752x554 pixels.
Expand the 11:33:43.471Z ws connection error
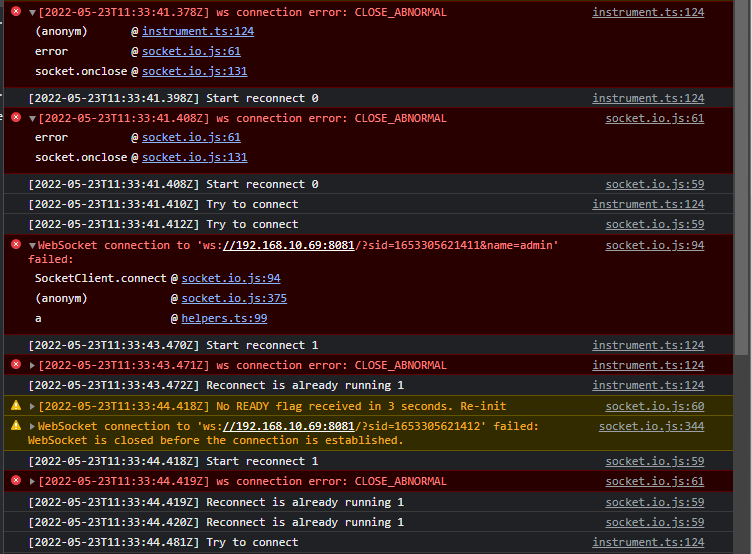coord(32,365)
